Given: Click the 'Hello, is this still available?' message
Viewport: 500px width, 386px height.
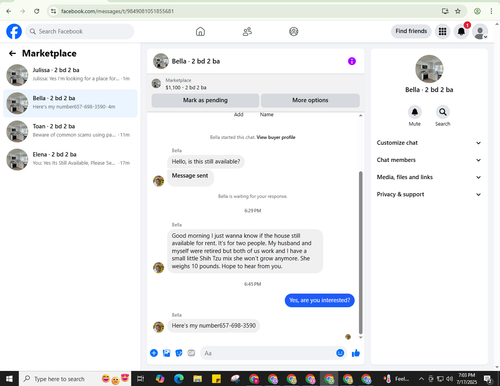Looking at the screenshot, I should click(x=206, y=162).
